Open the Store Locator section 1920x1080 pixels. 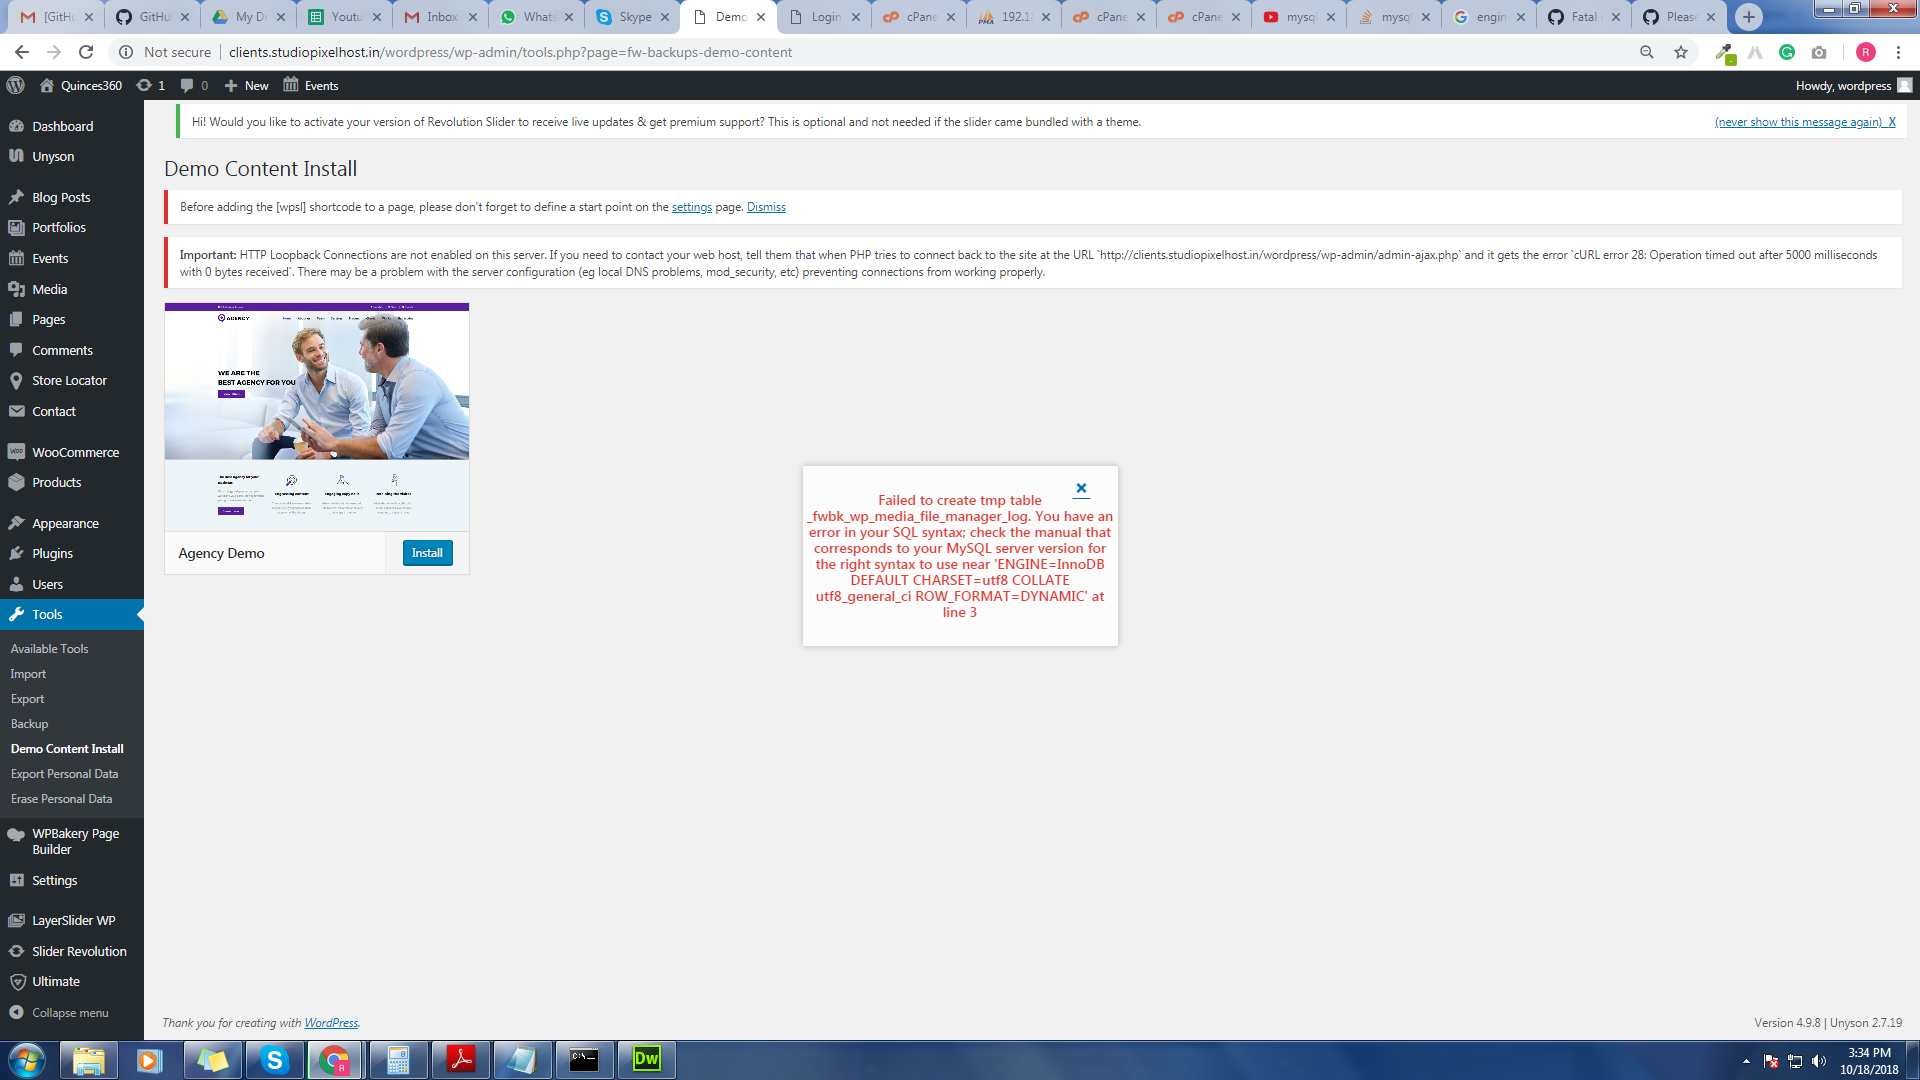[68, 380]
